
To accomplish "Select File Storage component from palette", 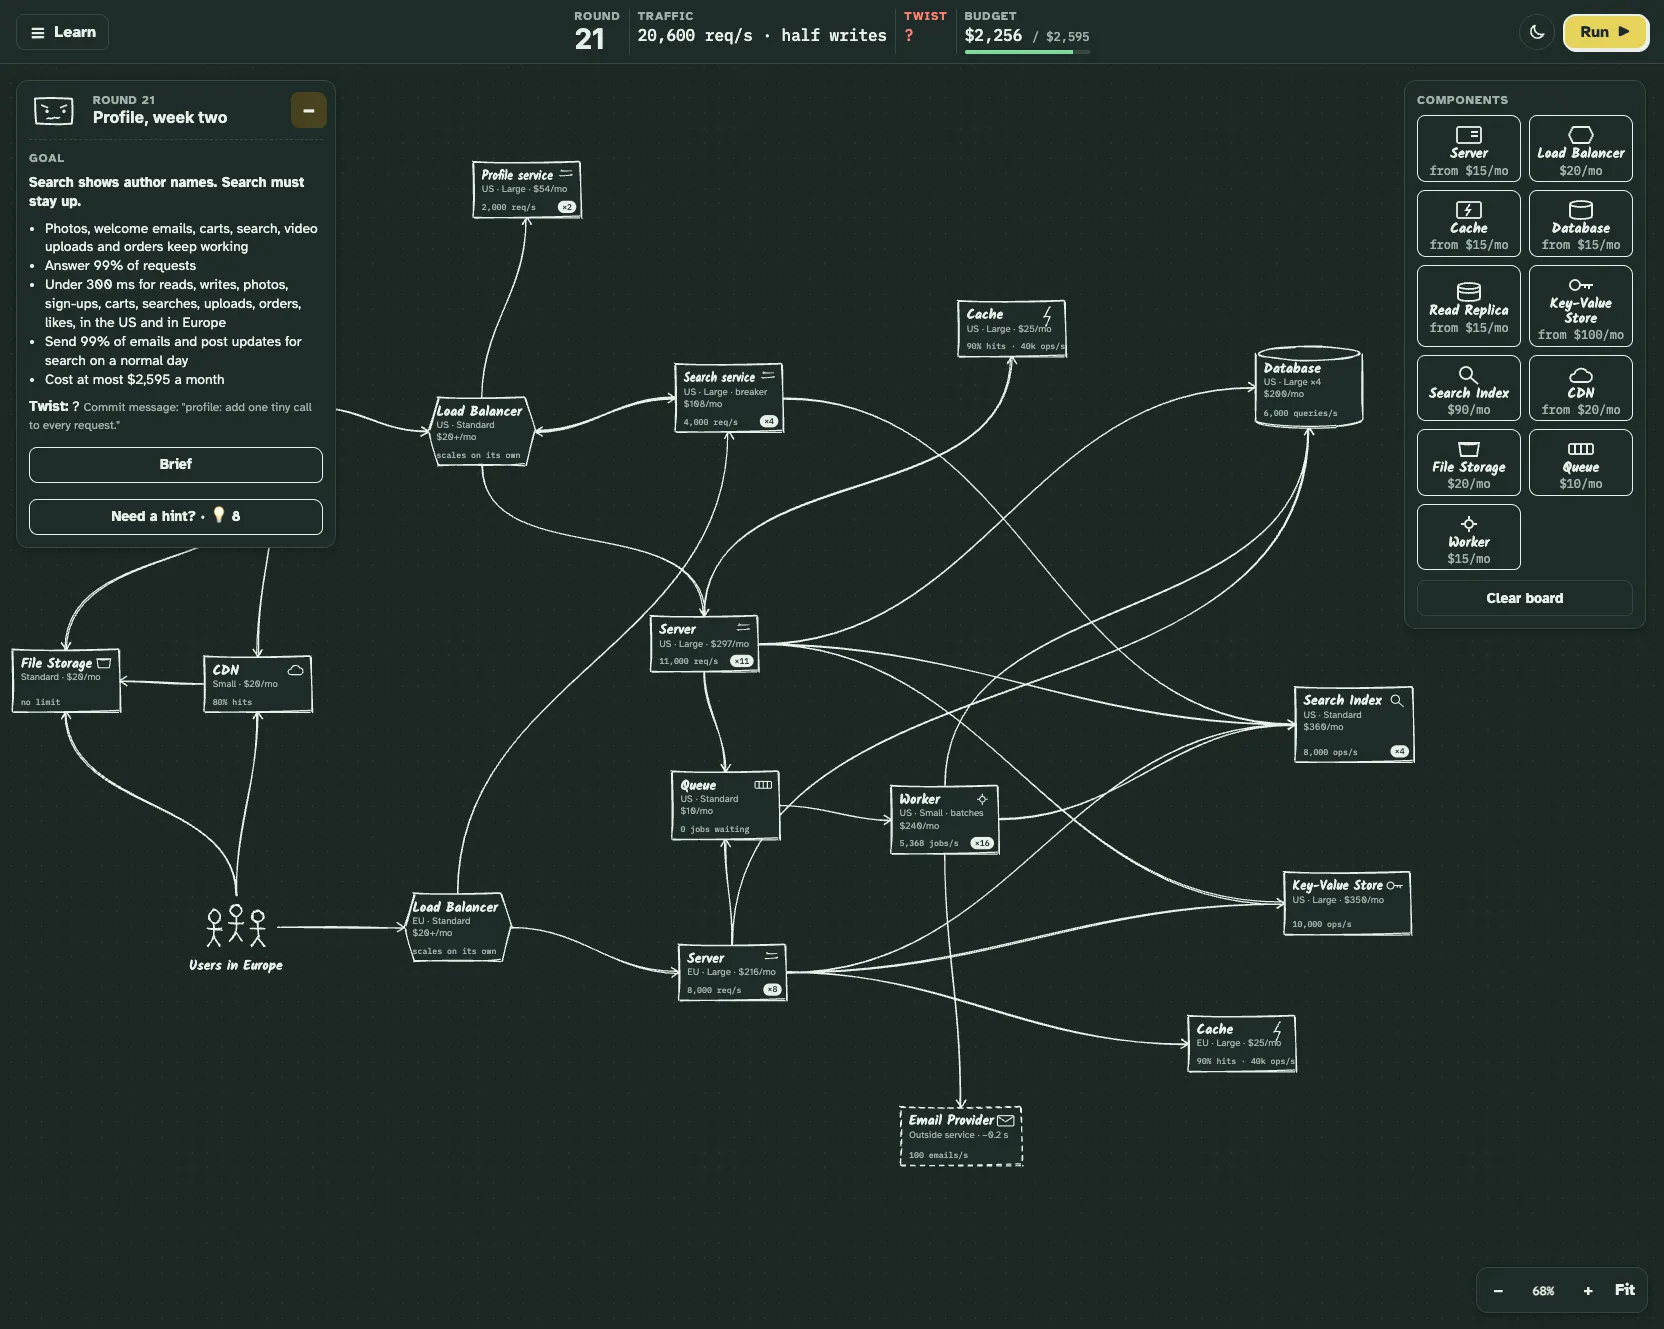I will pyautogui.click(x=1468, y=463).
